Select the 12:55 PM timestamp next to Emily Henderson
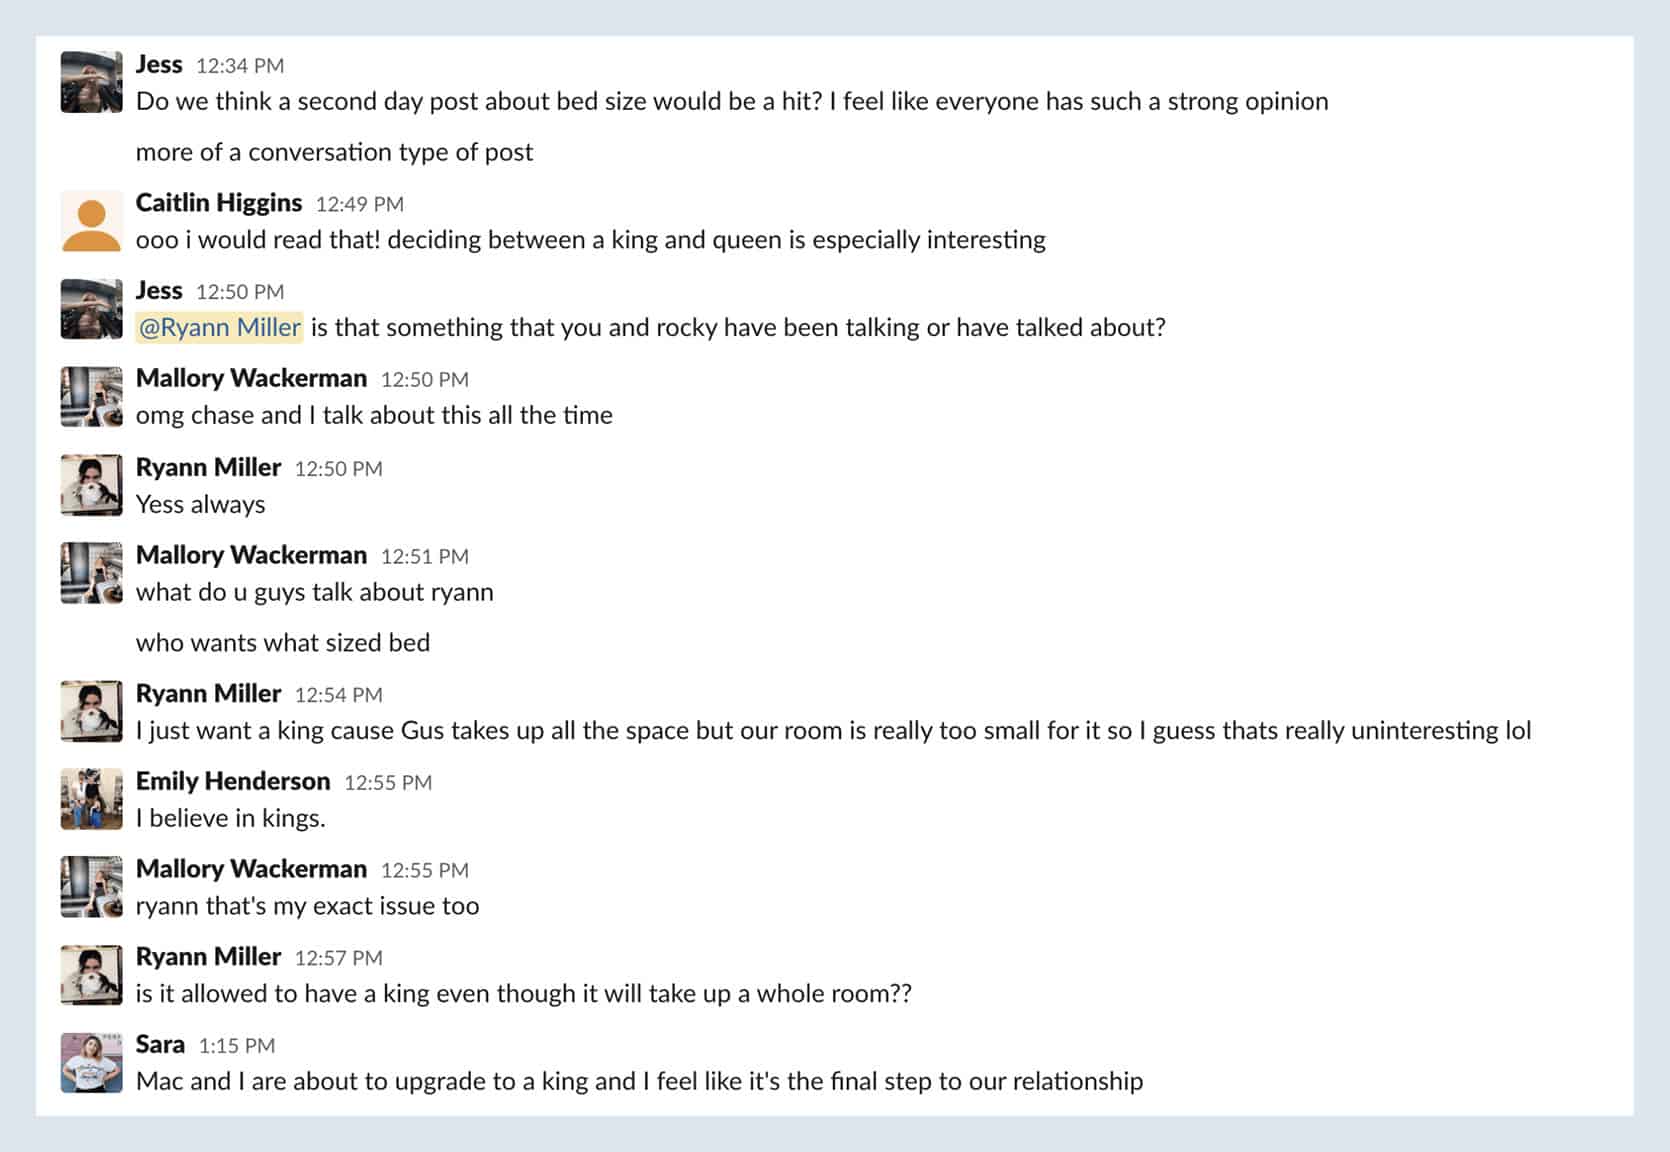The image size is (1670, 1152). point(388,783)
